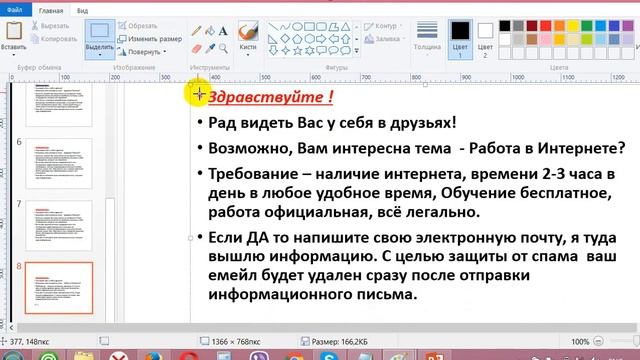Click the Размер: 166,2КБ status entry
Image resolution: width=640 pixels, height=360 pixels.
point(334,342)
